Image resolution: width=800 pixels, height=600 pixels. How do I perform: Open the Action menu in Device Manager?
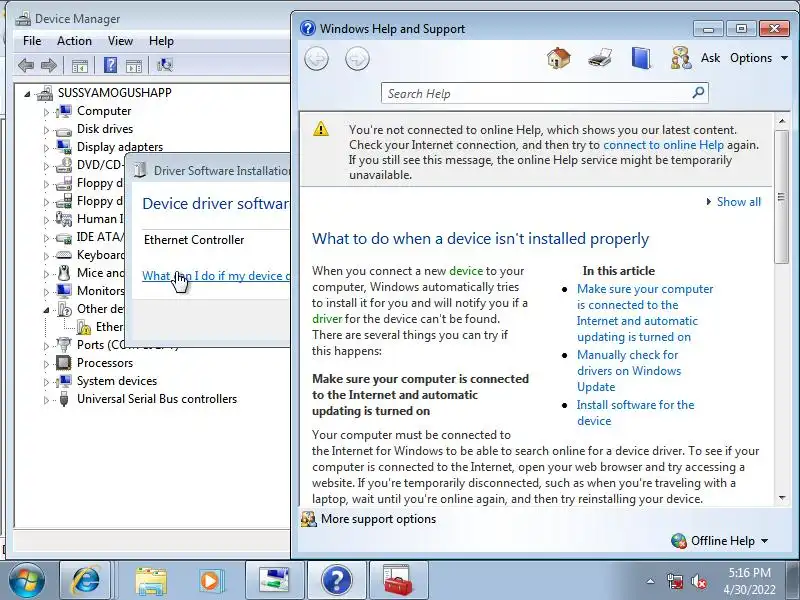[x=74, y=41]
